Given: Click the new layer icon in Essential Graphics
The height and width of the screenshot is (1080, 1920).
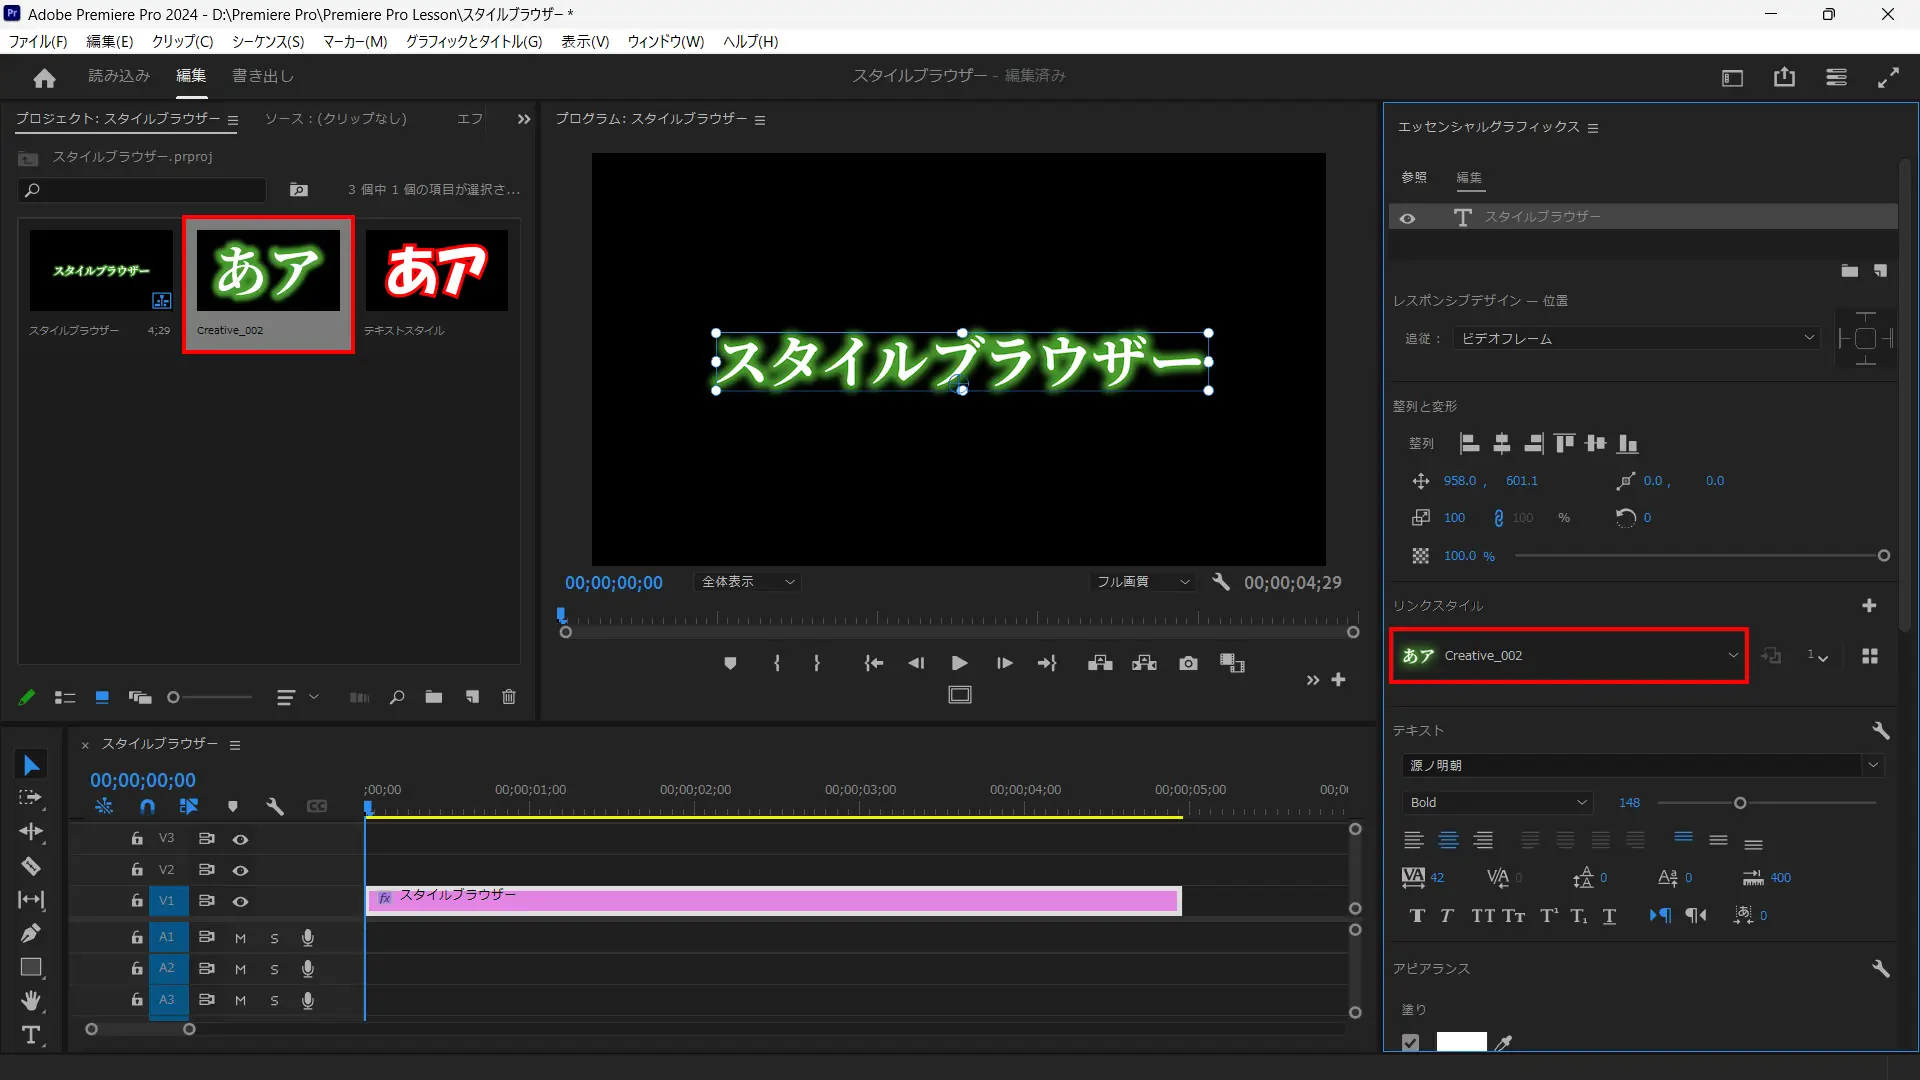Looking at the screenshot, I should coord(1880,271).
